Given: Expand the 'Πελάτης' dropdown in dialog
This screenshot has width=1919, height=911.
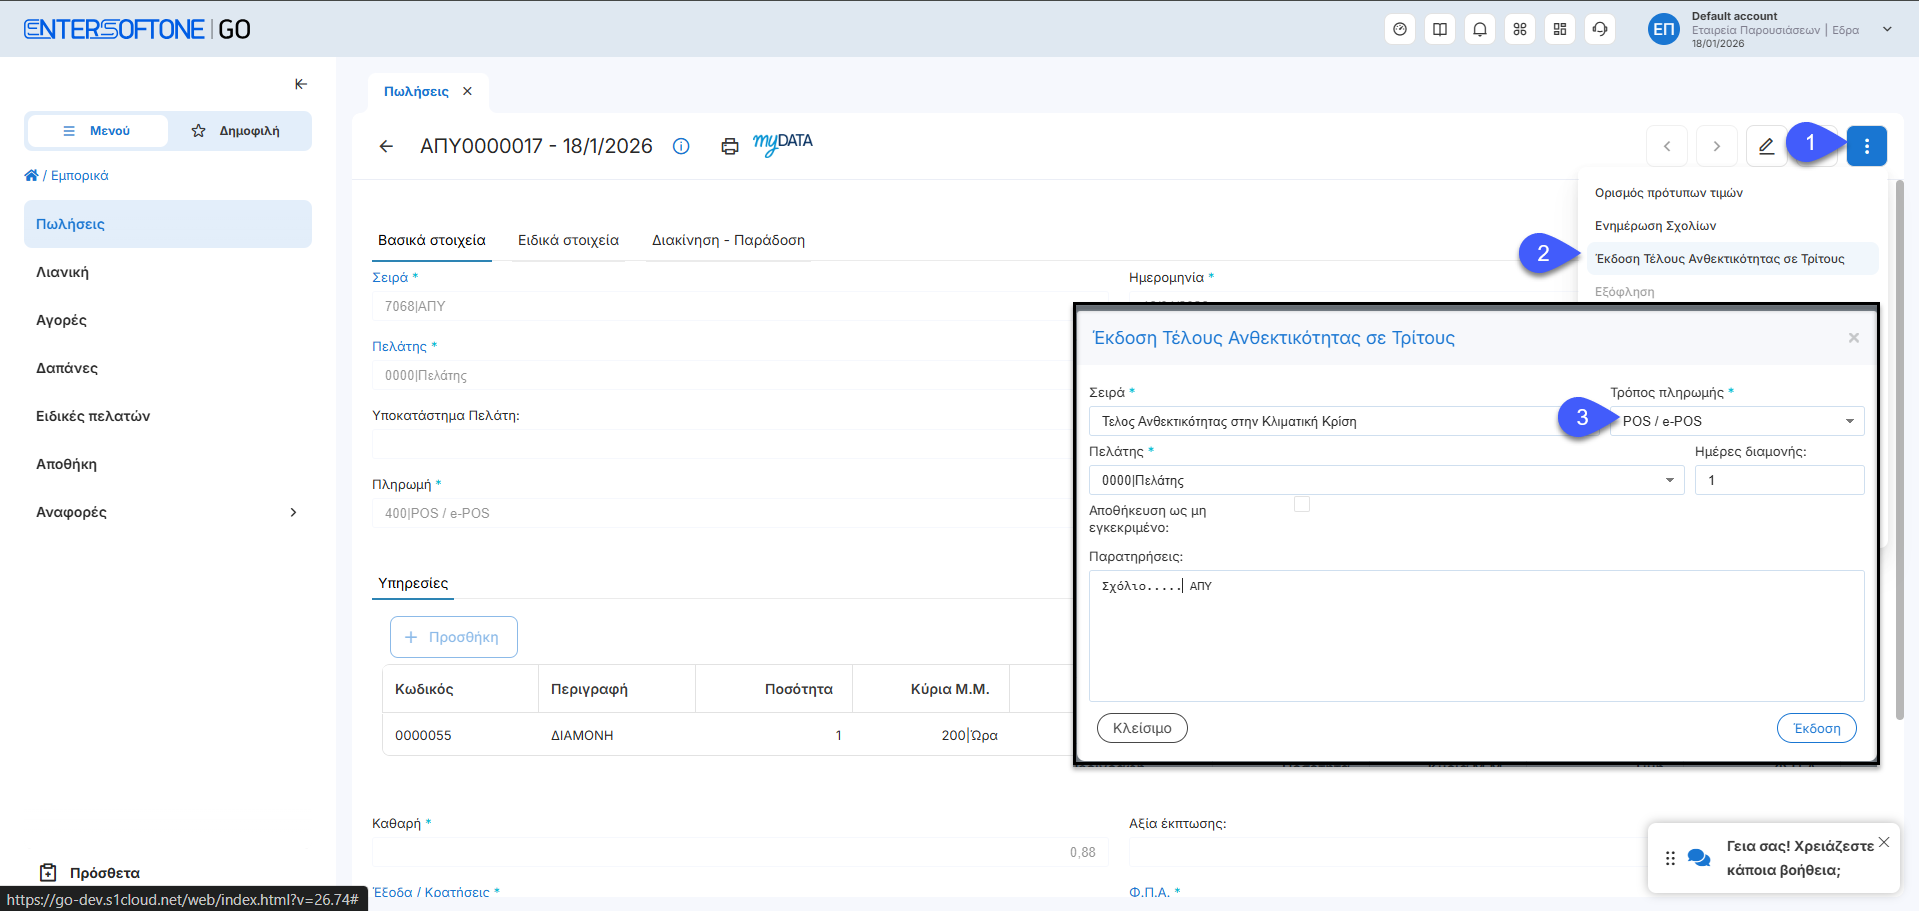Looking at the screenshot, I should [x=1668, y=480].
